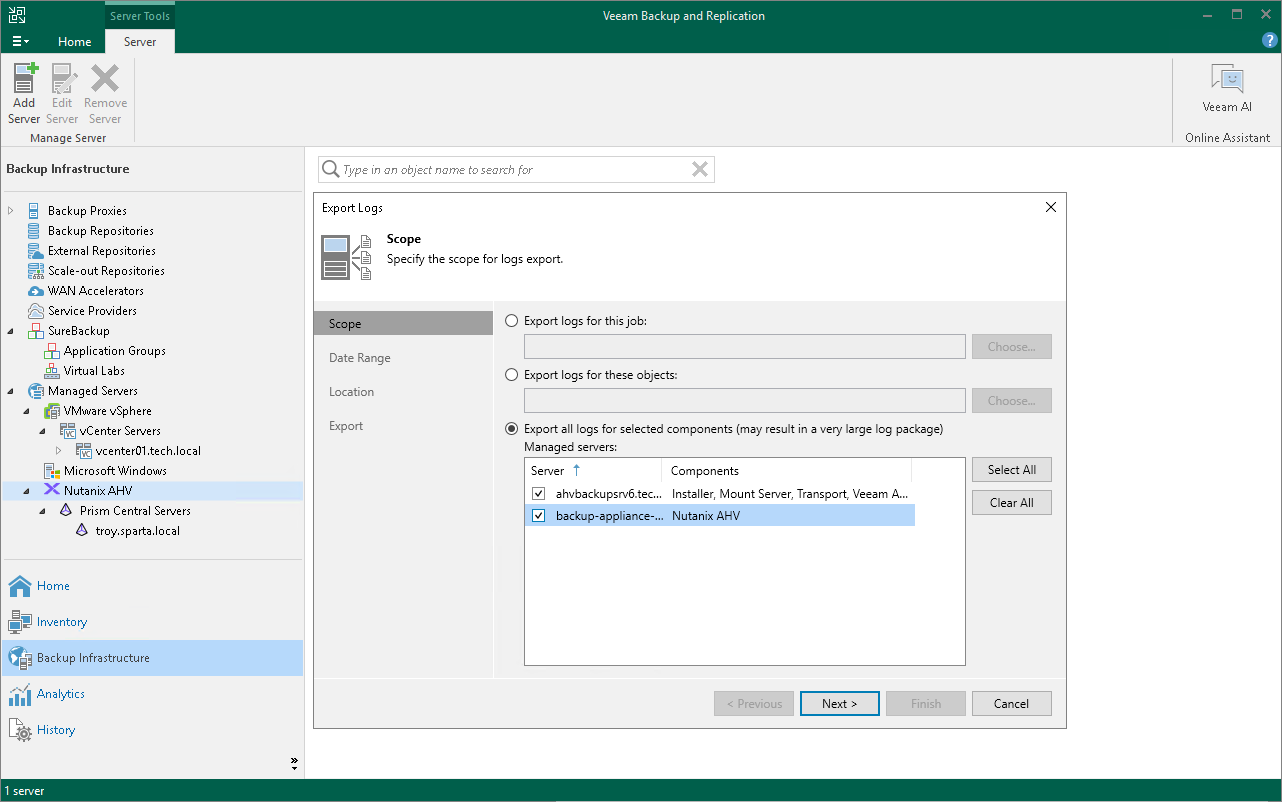Switch to the Home ribbon tab
The image size is (1282, 802).
click(75, 42)
